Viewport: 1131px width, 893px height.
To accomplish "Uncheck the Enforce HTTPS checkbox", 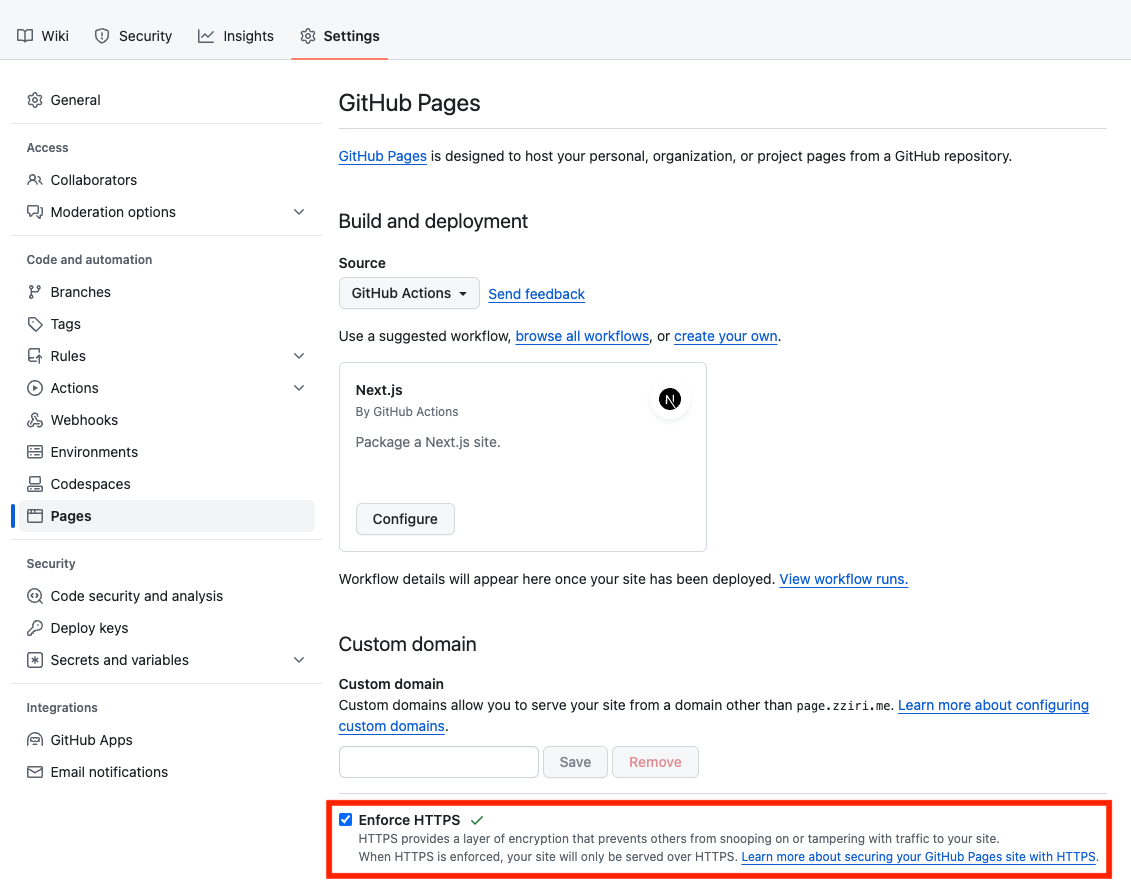I will click(x=346, y=819).
